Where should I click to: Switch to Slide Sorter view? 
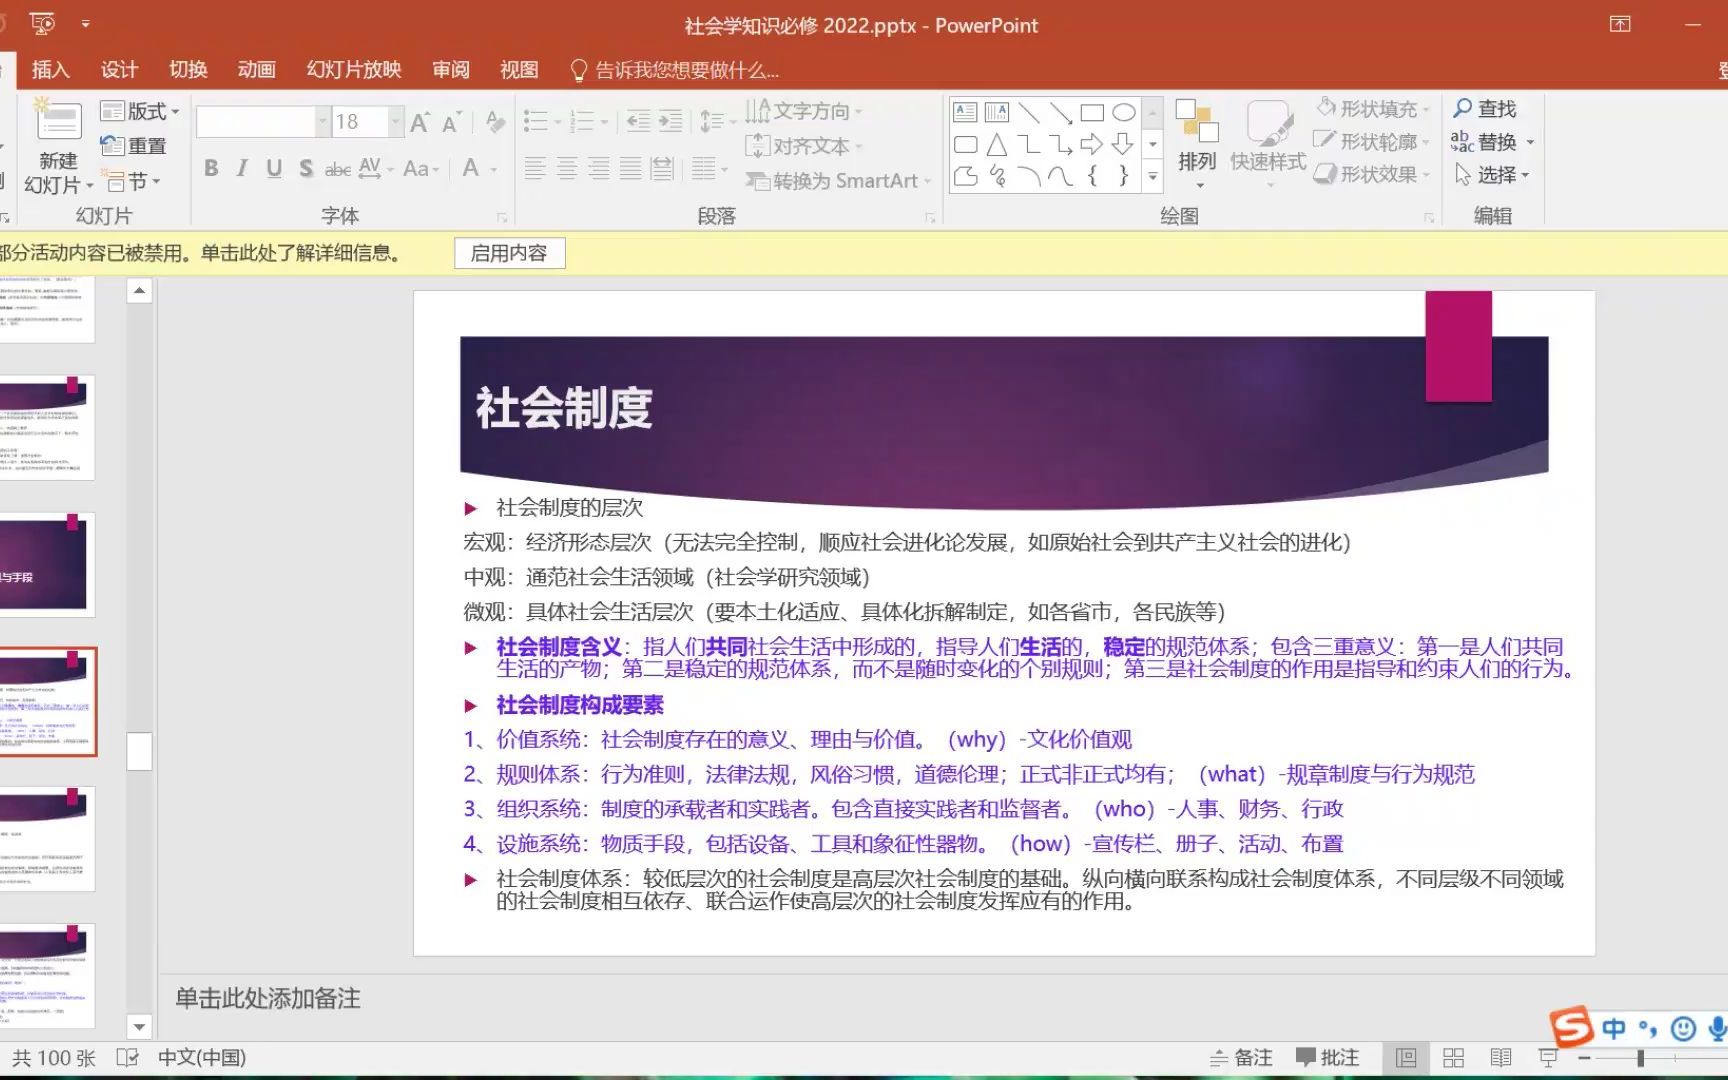(x=1454, y=1058)
